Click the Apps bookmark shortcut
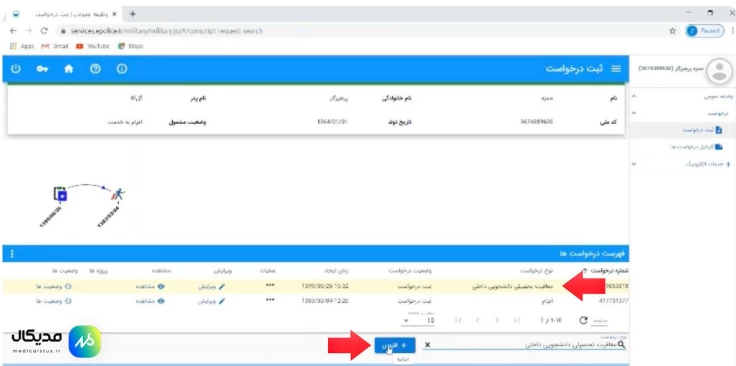This screenshot has height=366, width=736. click(21, 46)
